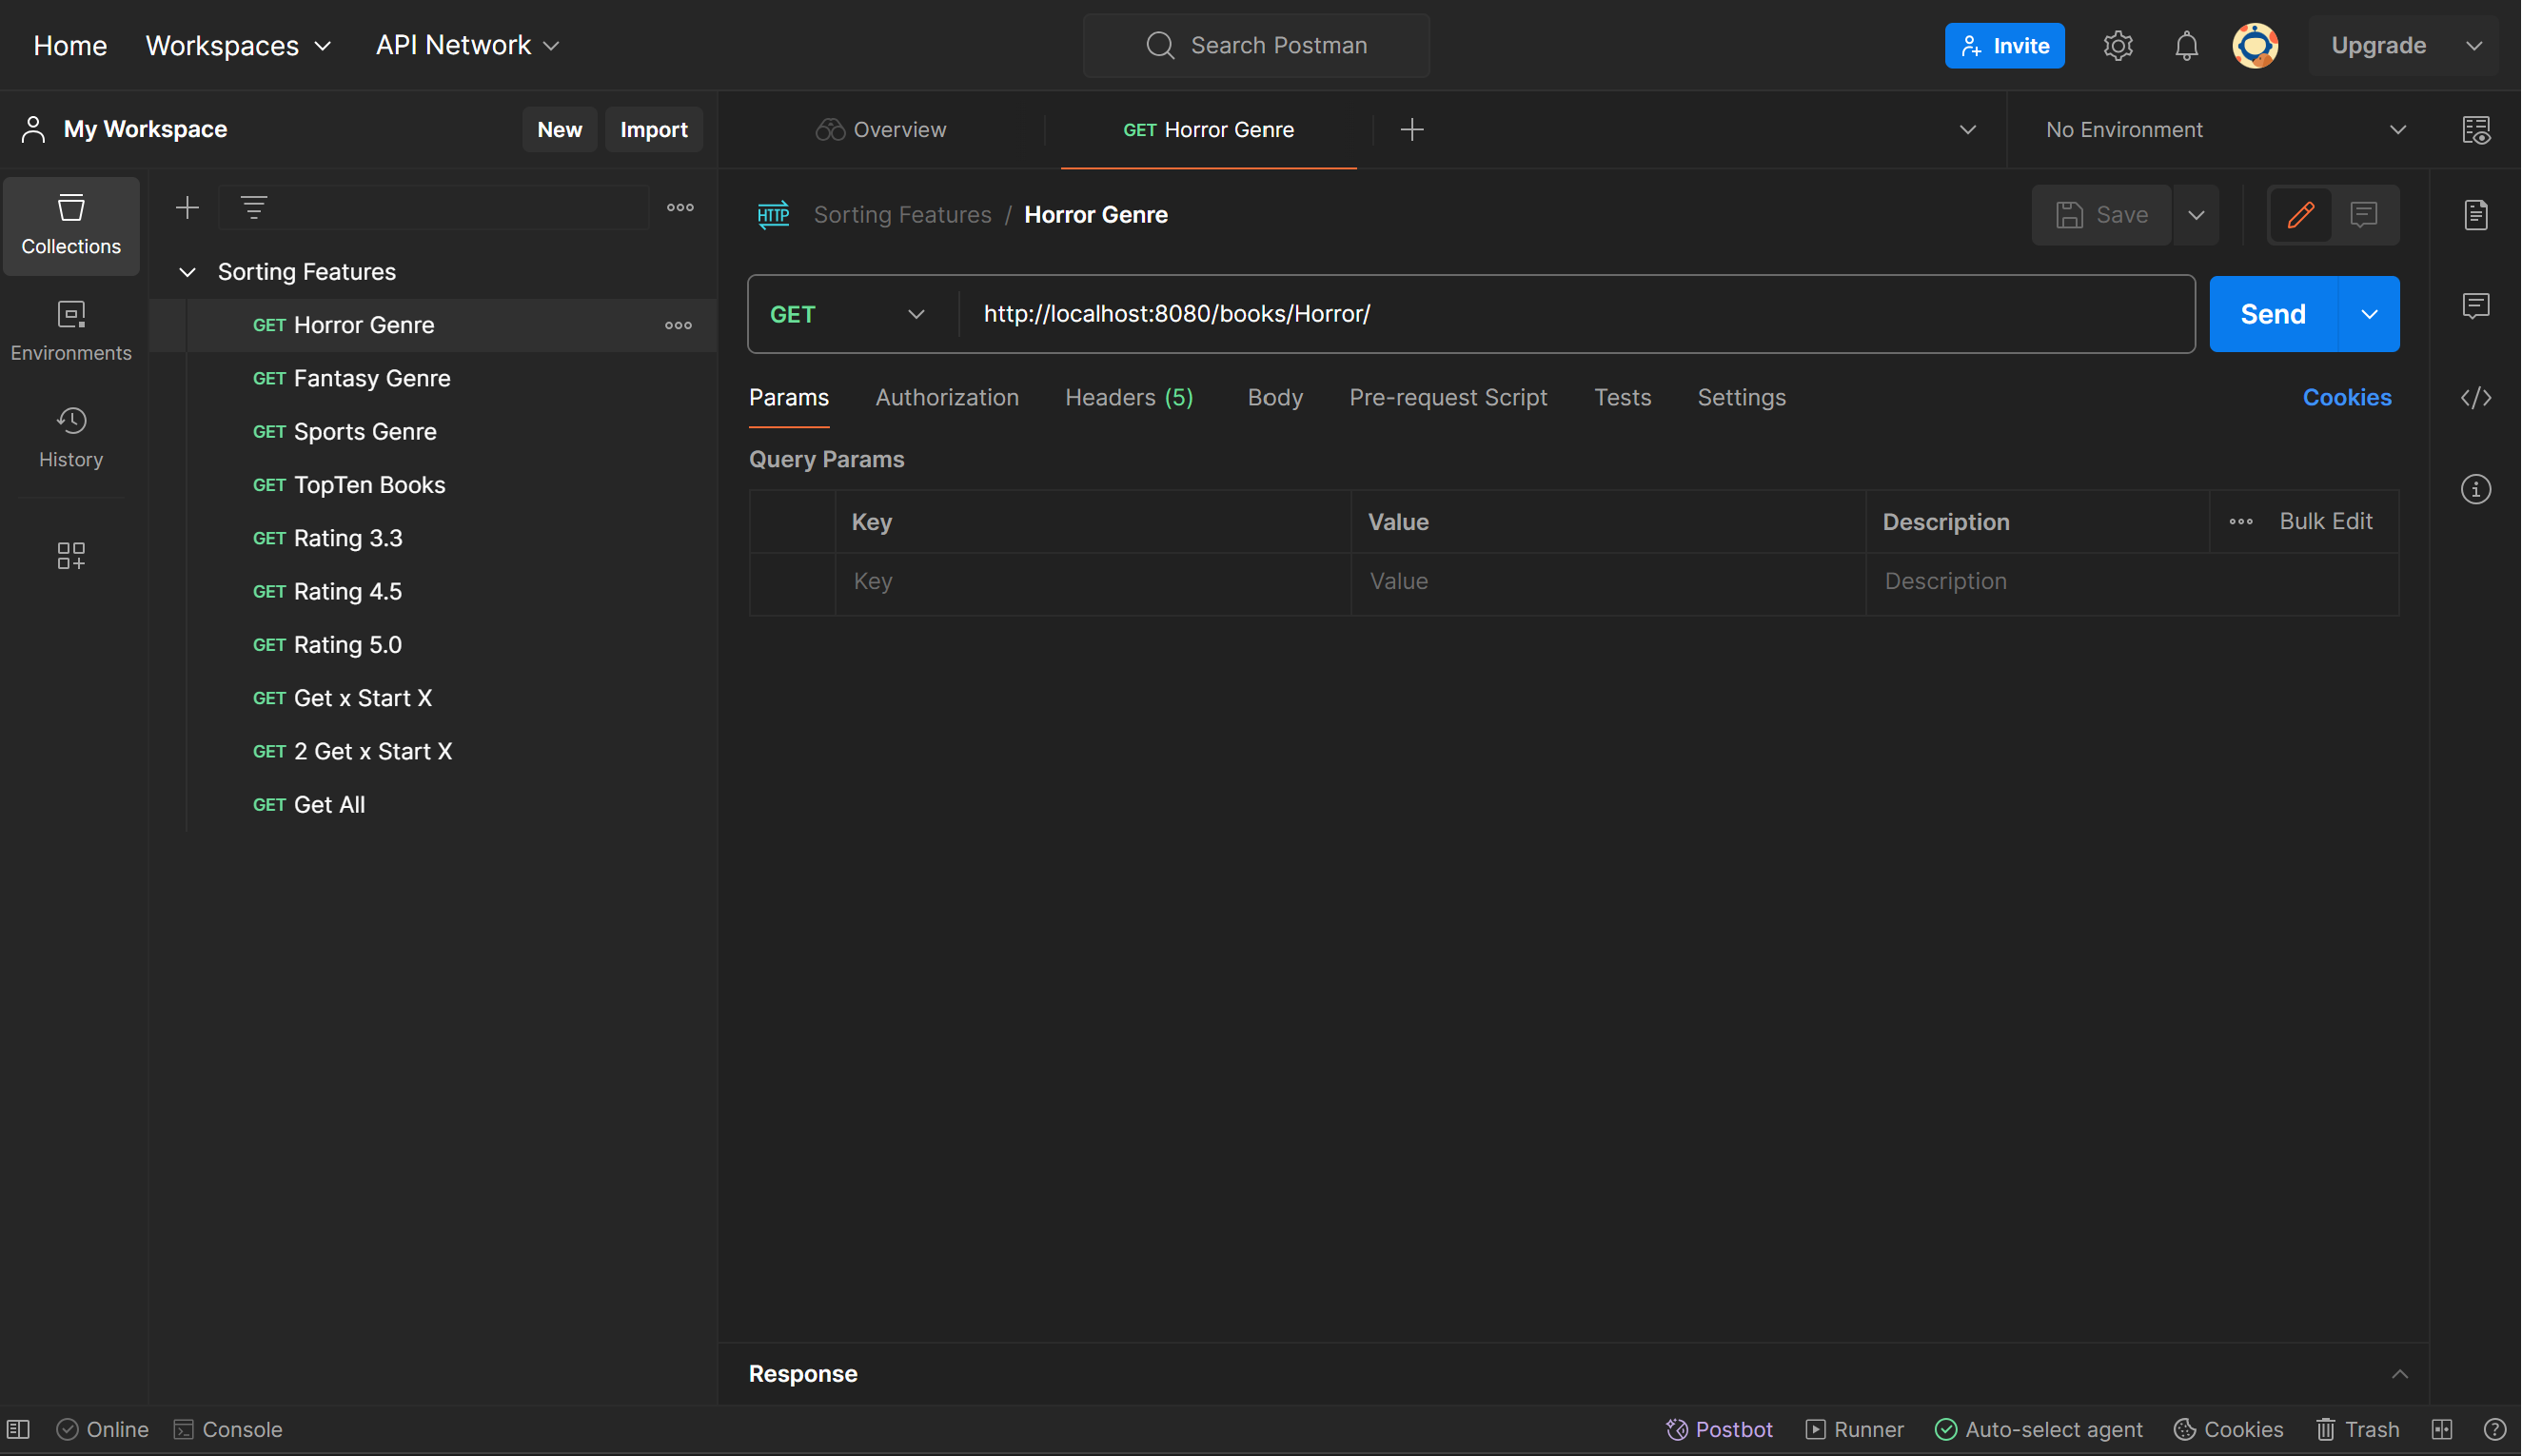Viewport: 2522px width, 1456px height.
Task: Switch to the Overview tab
Action: click(881, 130)
